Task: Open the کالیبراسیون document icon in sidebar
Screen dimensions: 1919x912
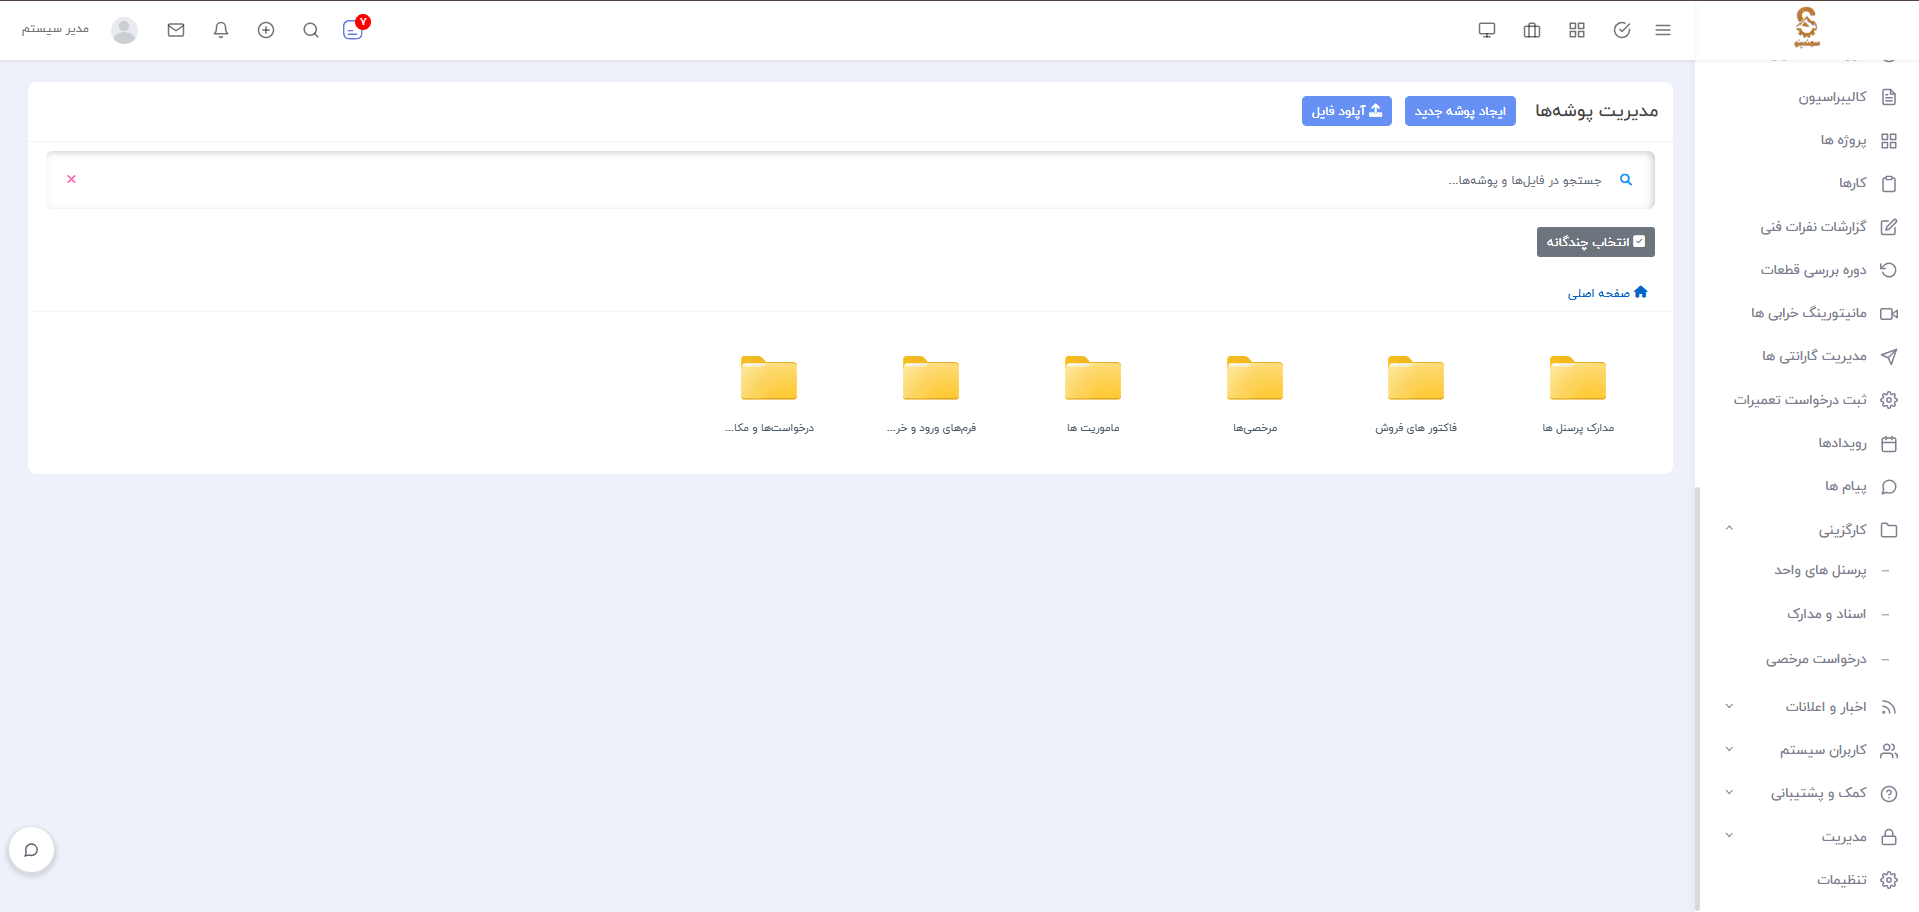Action: 1888,97
